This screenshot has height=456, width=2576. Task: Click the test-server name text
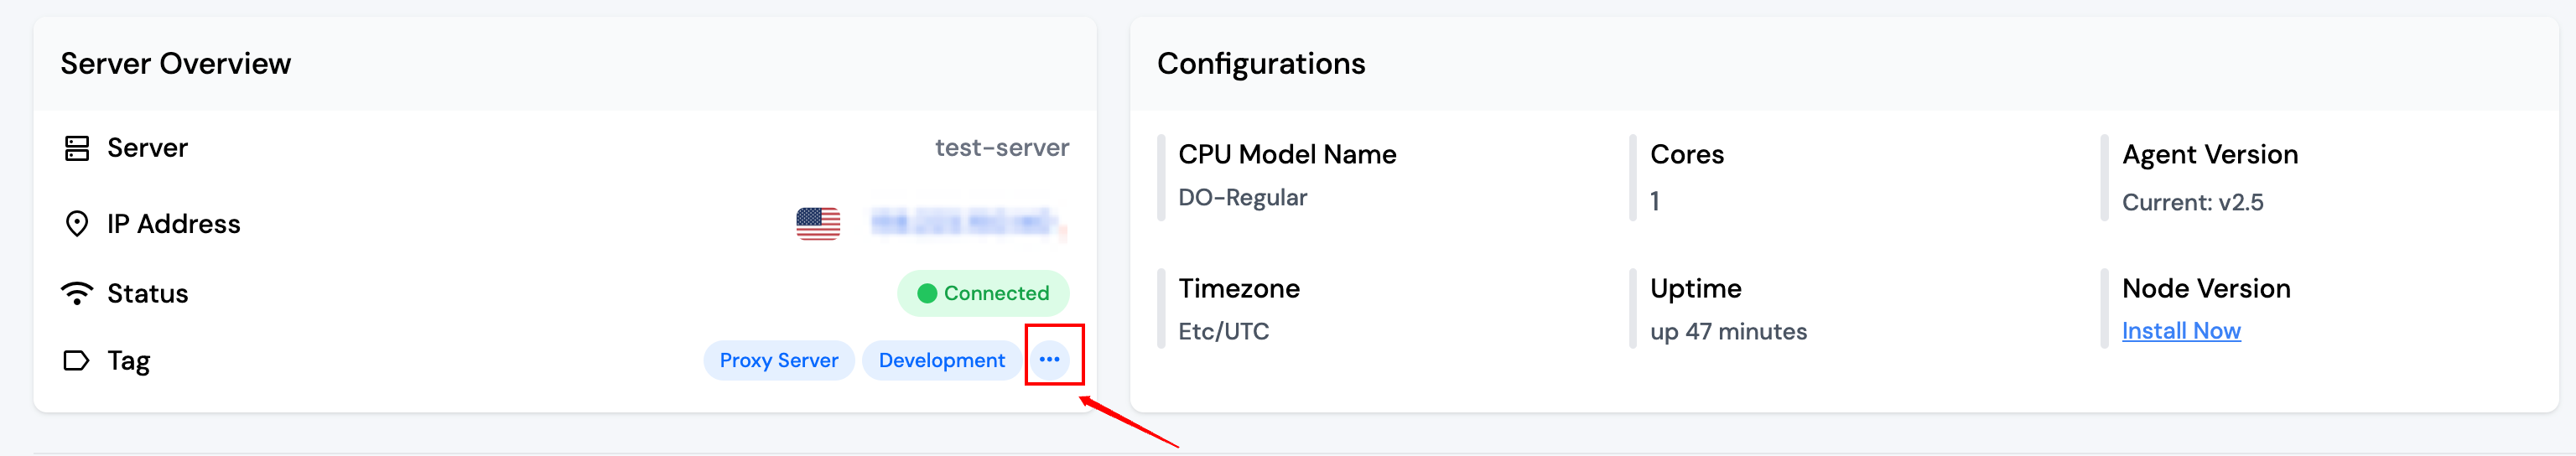click(x=1001, y=148)
